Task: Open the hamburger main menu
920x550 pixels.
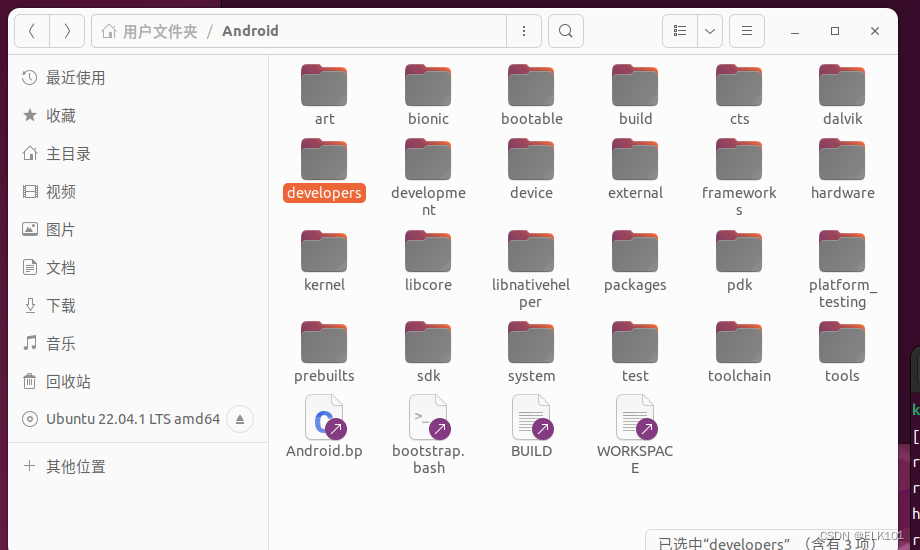Action: click(747, 31)
